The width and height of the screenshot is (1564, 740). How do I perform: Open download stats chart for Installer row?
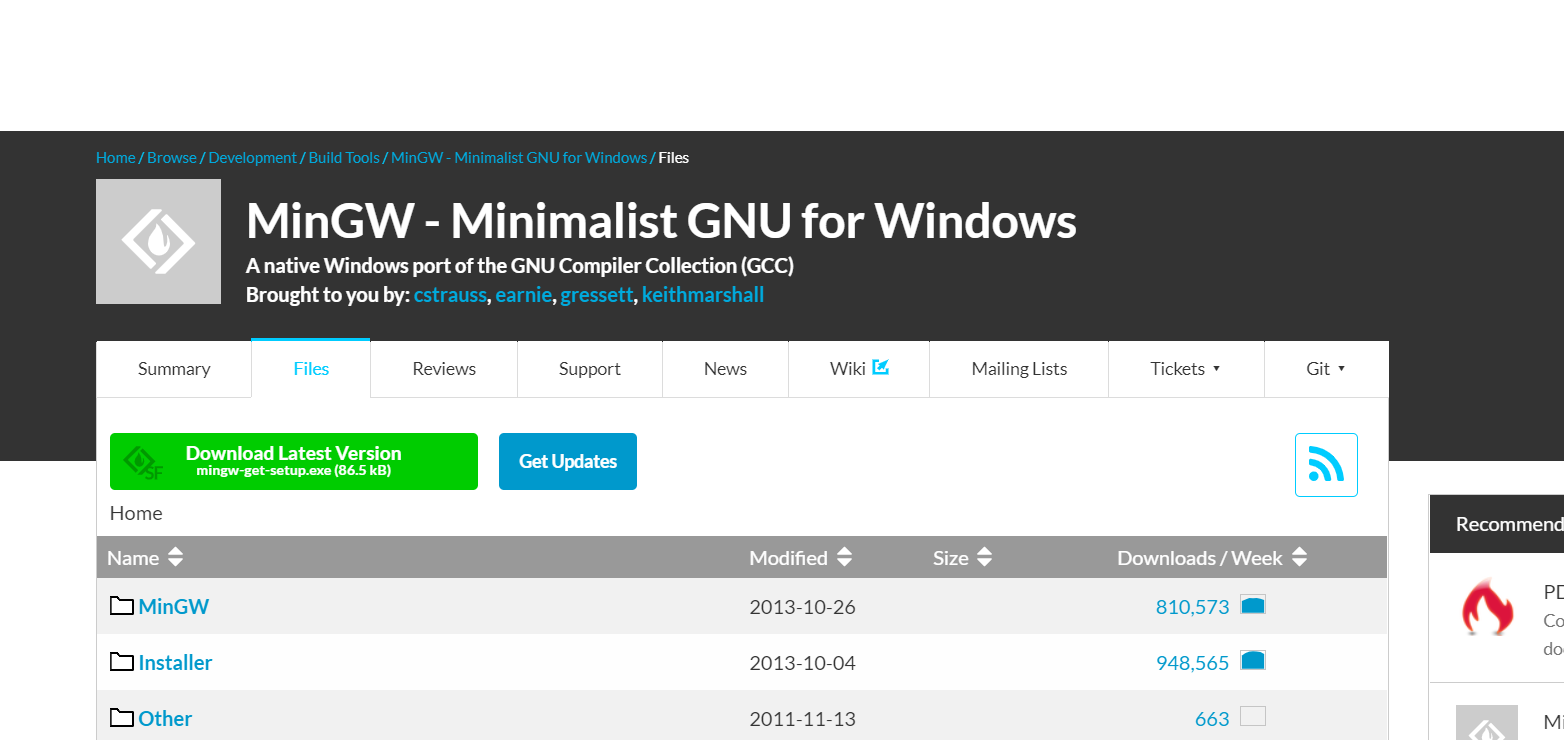(1253, 661)
